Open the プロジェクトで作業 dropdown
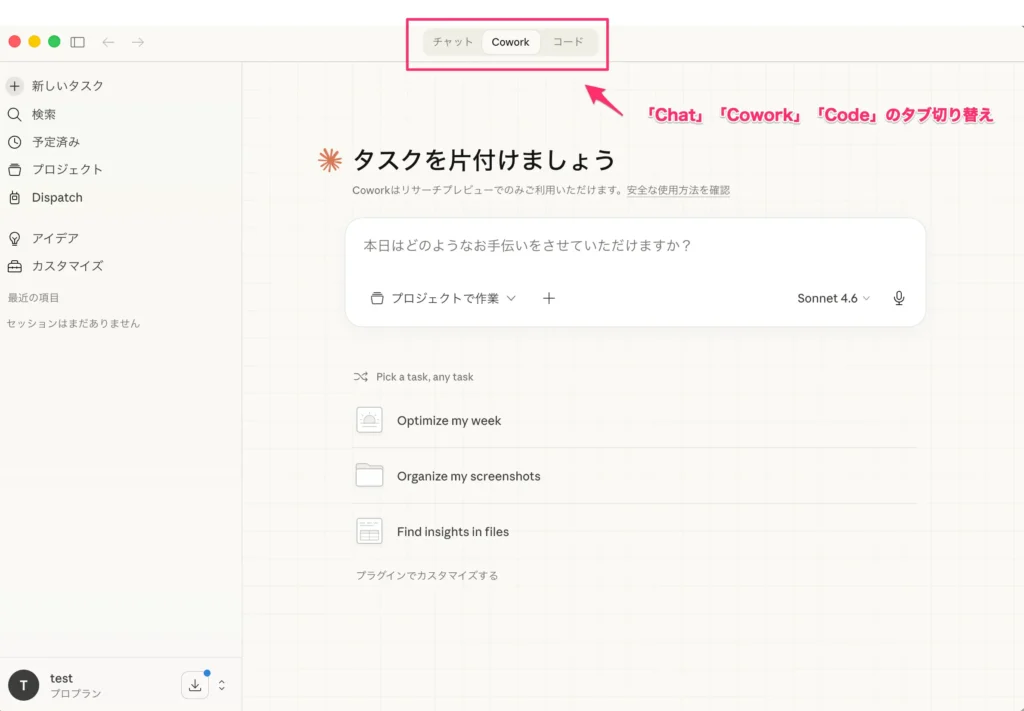Viewport: 1024px width, 711px height. click(443, 297)
